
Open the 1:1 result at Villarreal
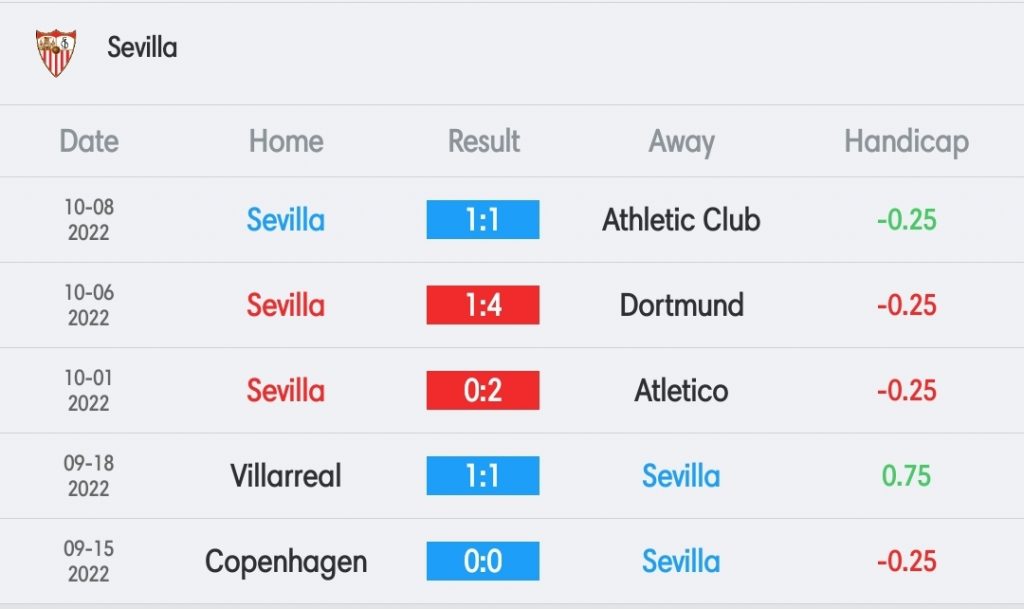[483, 475]
